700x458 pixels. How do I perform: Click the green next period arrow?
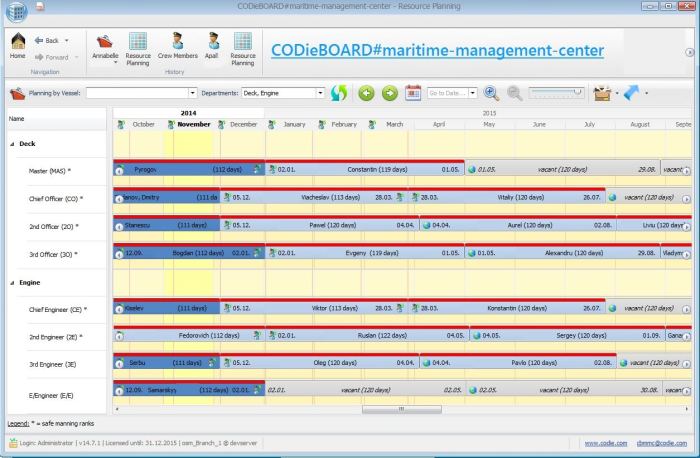click(x=390, y=93)
